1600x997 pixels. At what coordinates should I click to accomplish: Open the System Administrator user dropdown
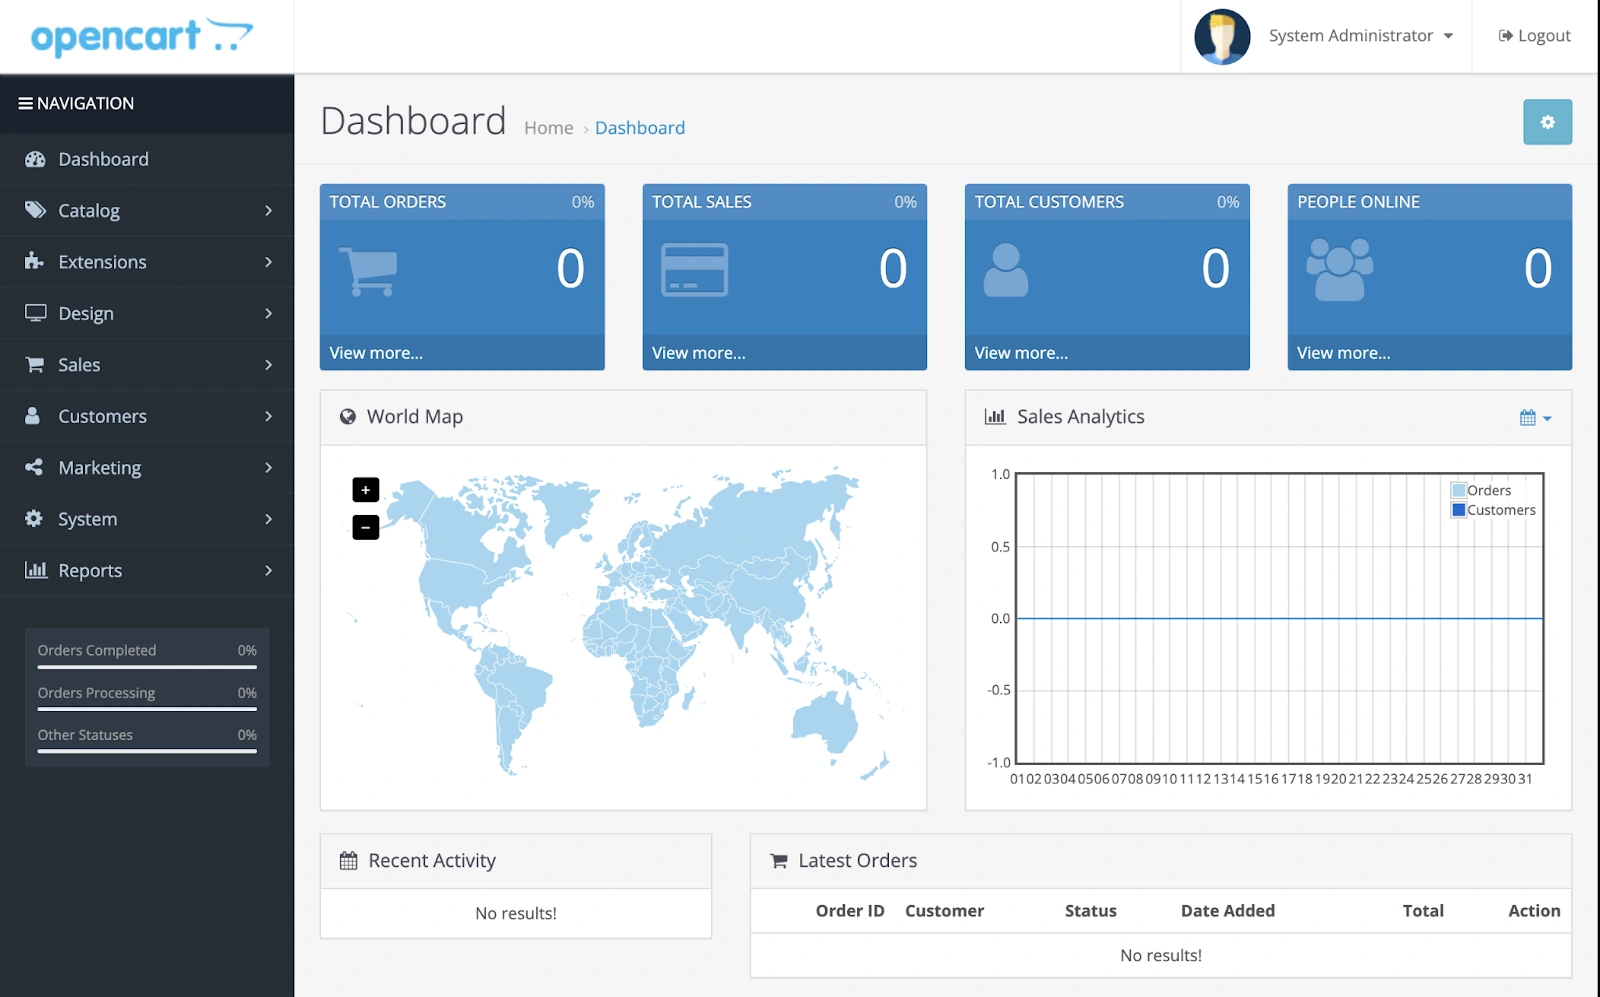click(x=1360, y=36)
